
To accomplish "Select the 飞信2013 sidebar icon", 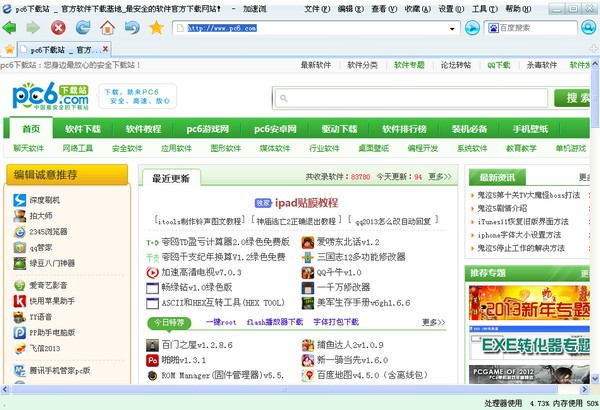I will 19,348.
